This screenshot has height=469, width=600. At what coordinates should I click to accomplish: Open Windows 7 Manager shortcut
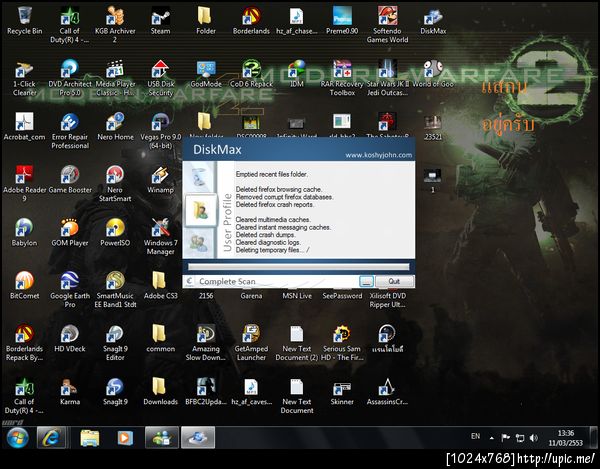[x=160, y=236]
